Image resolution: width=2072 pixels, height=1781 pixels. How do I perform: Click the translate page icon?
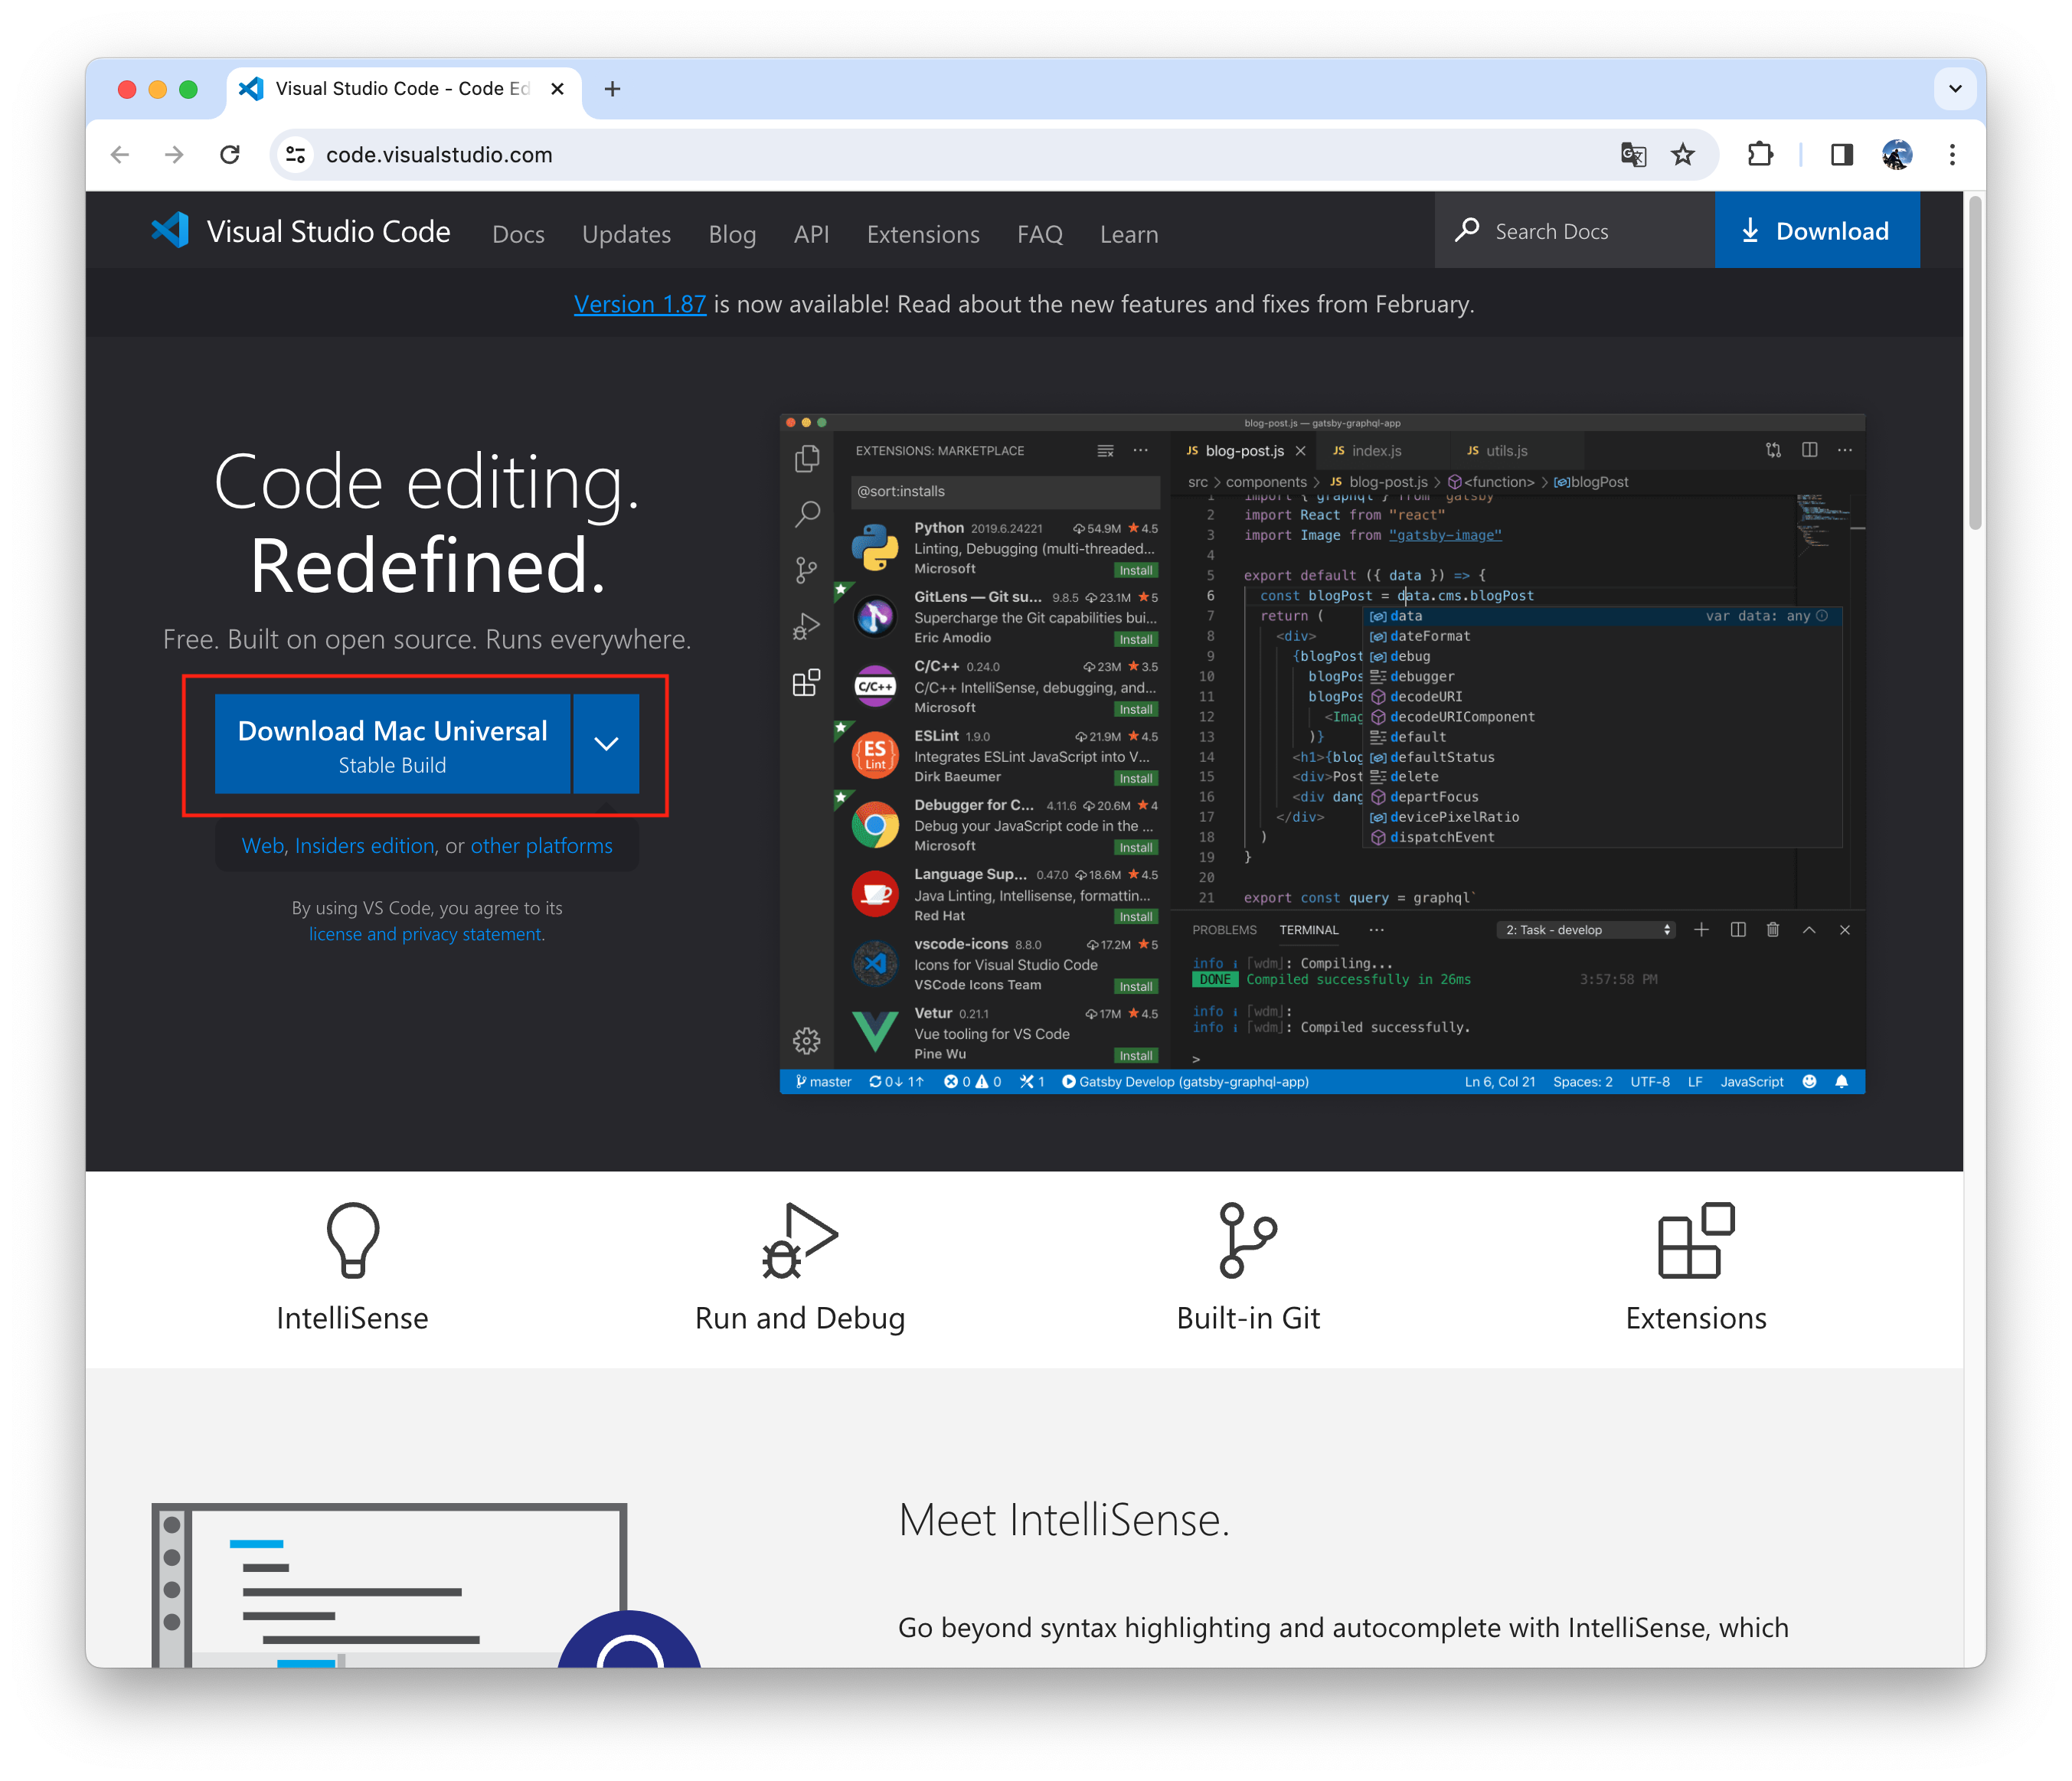(1633, 155)
